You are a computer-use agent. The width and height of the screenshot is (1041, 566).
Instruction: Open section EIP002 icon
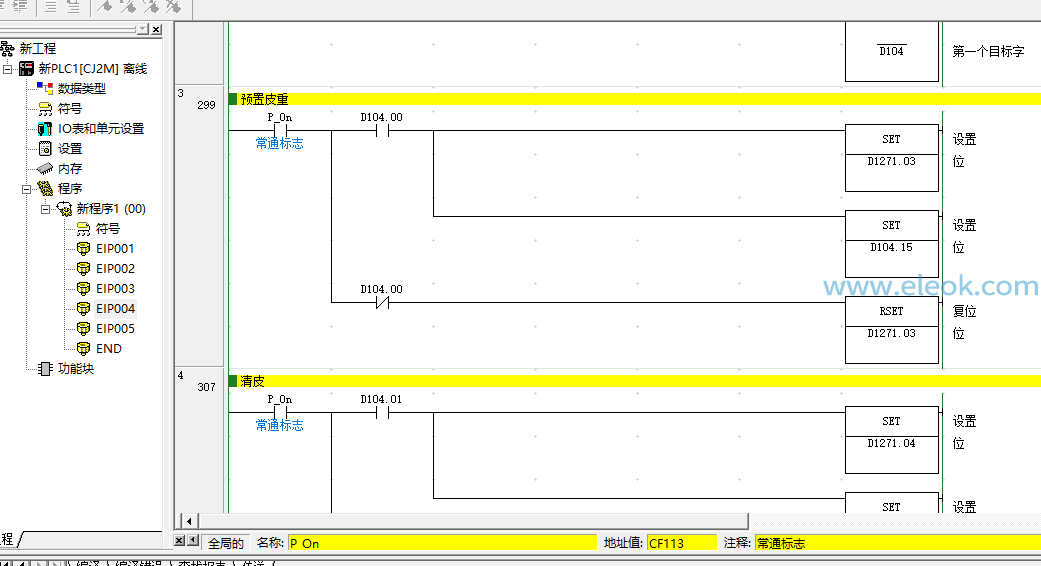[84, 269]
